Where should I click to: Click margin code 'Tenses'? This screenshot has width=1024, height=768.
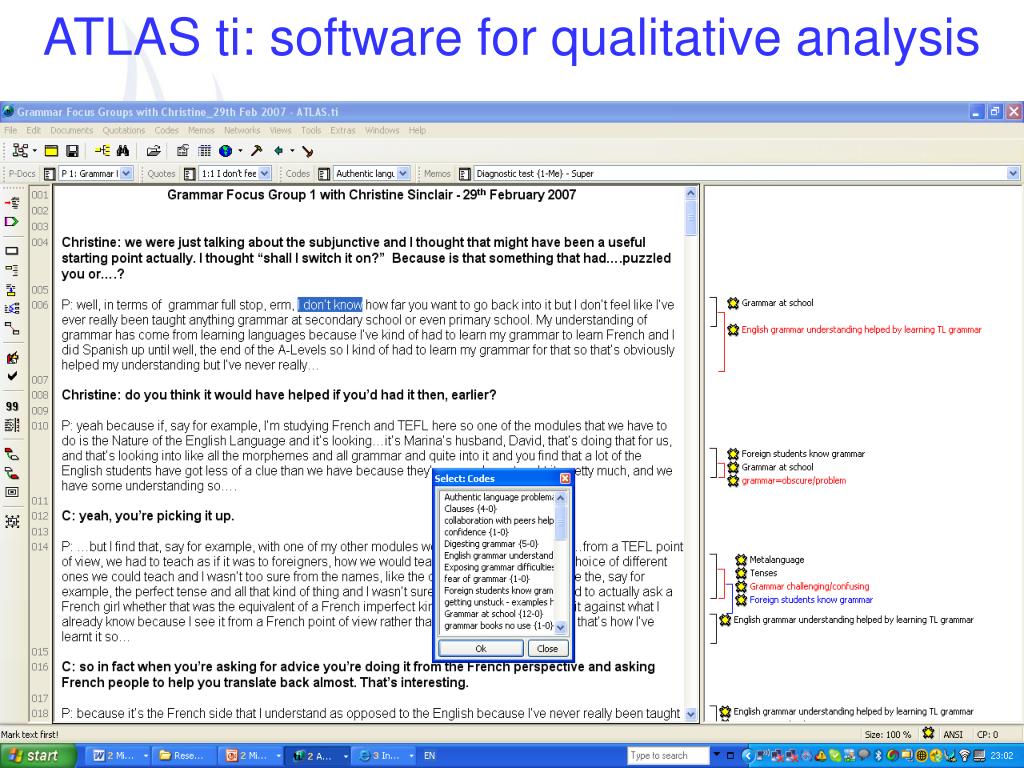click(x=763, y=573)
